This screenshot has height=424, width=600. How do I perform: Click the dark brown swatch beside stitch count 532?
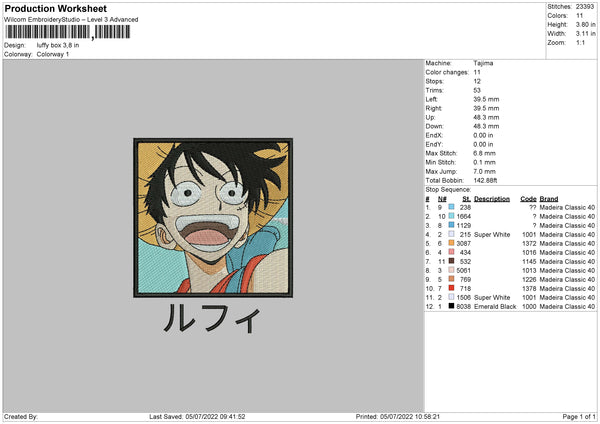point(452,261)
